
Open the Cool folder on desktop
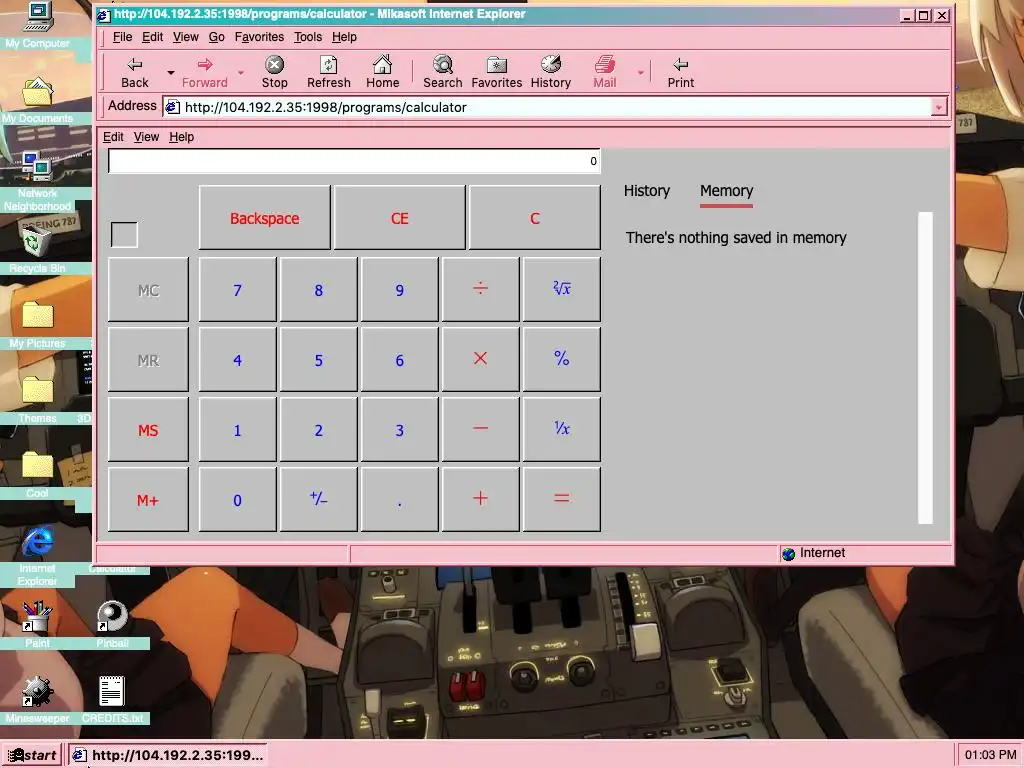click(37, 475)
